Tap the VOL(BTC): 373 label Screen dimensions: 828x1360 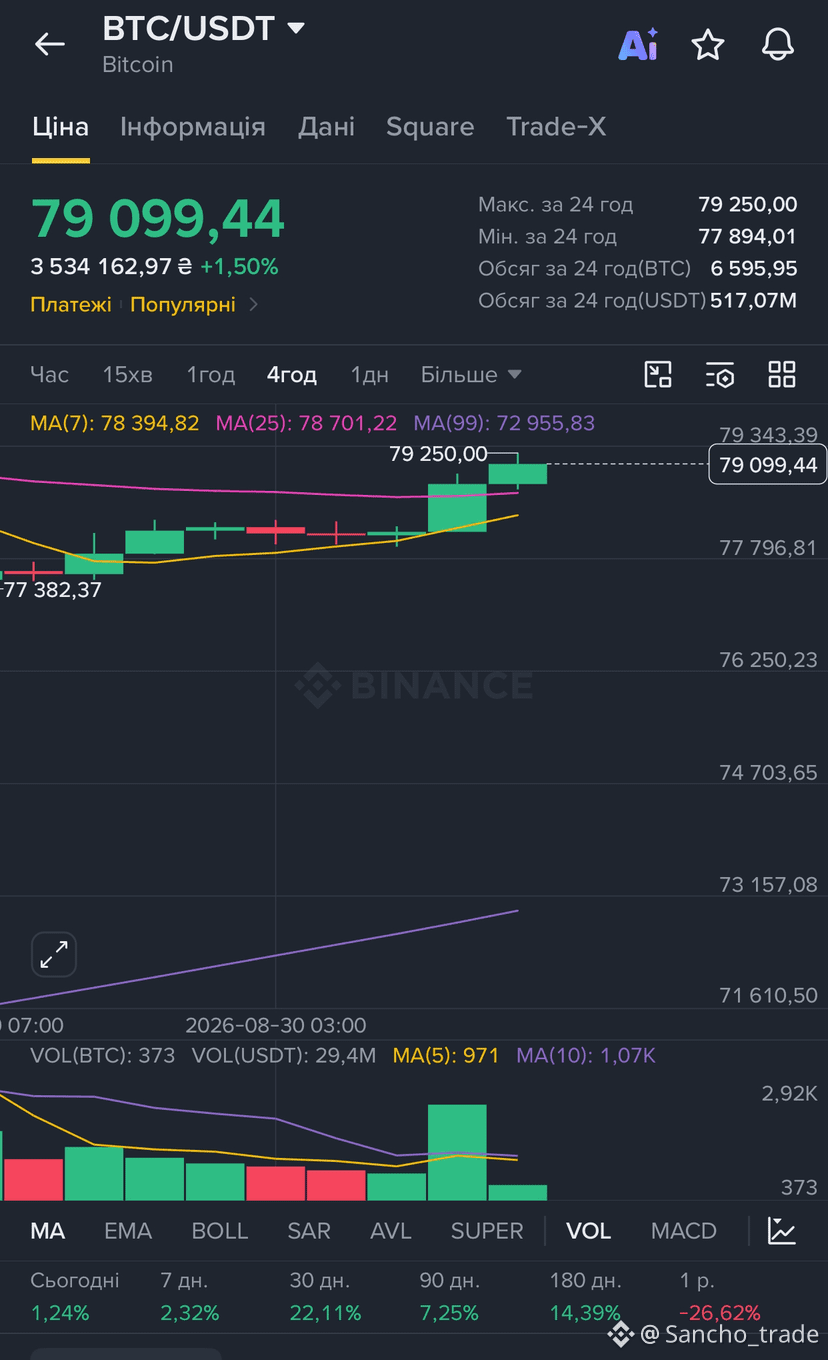coord(103,1055)
